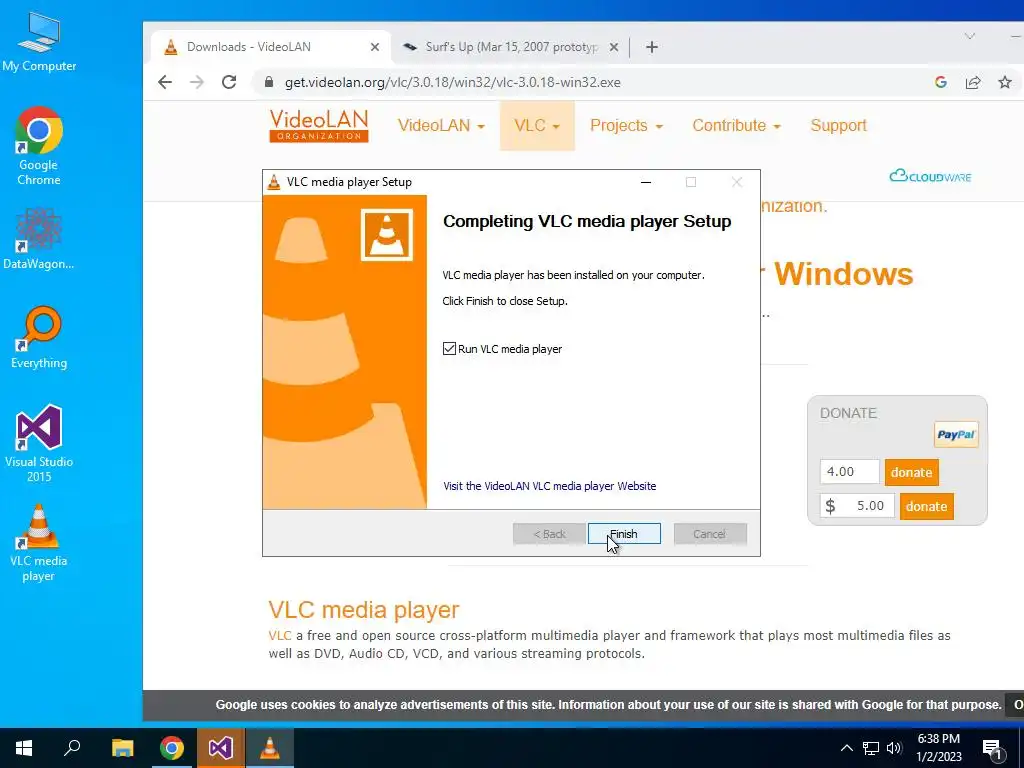Image resolution: width=1024 pixels, height=768 pixels.
Task: Follow the orange VLC text link
Action: tap(280, 635)
